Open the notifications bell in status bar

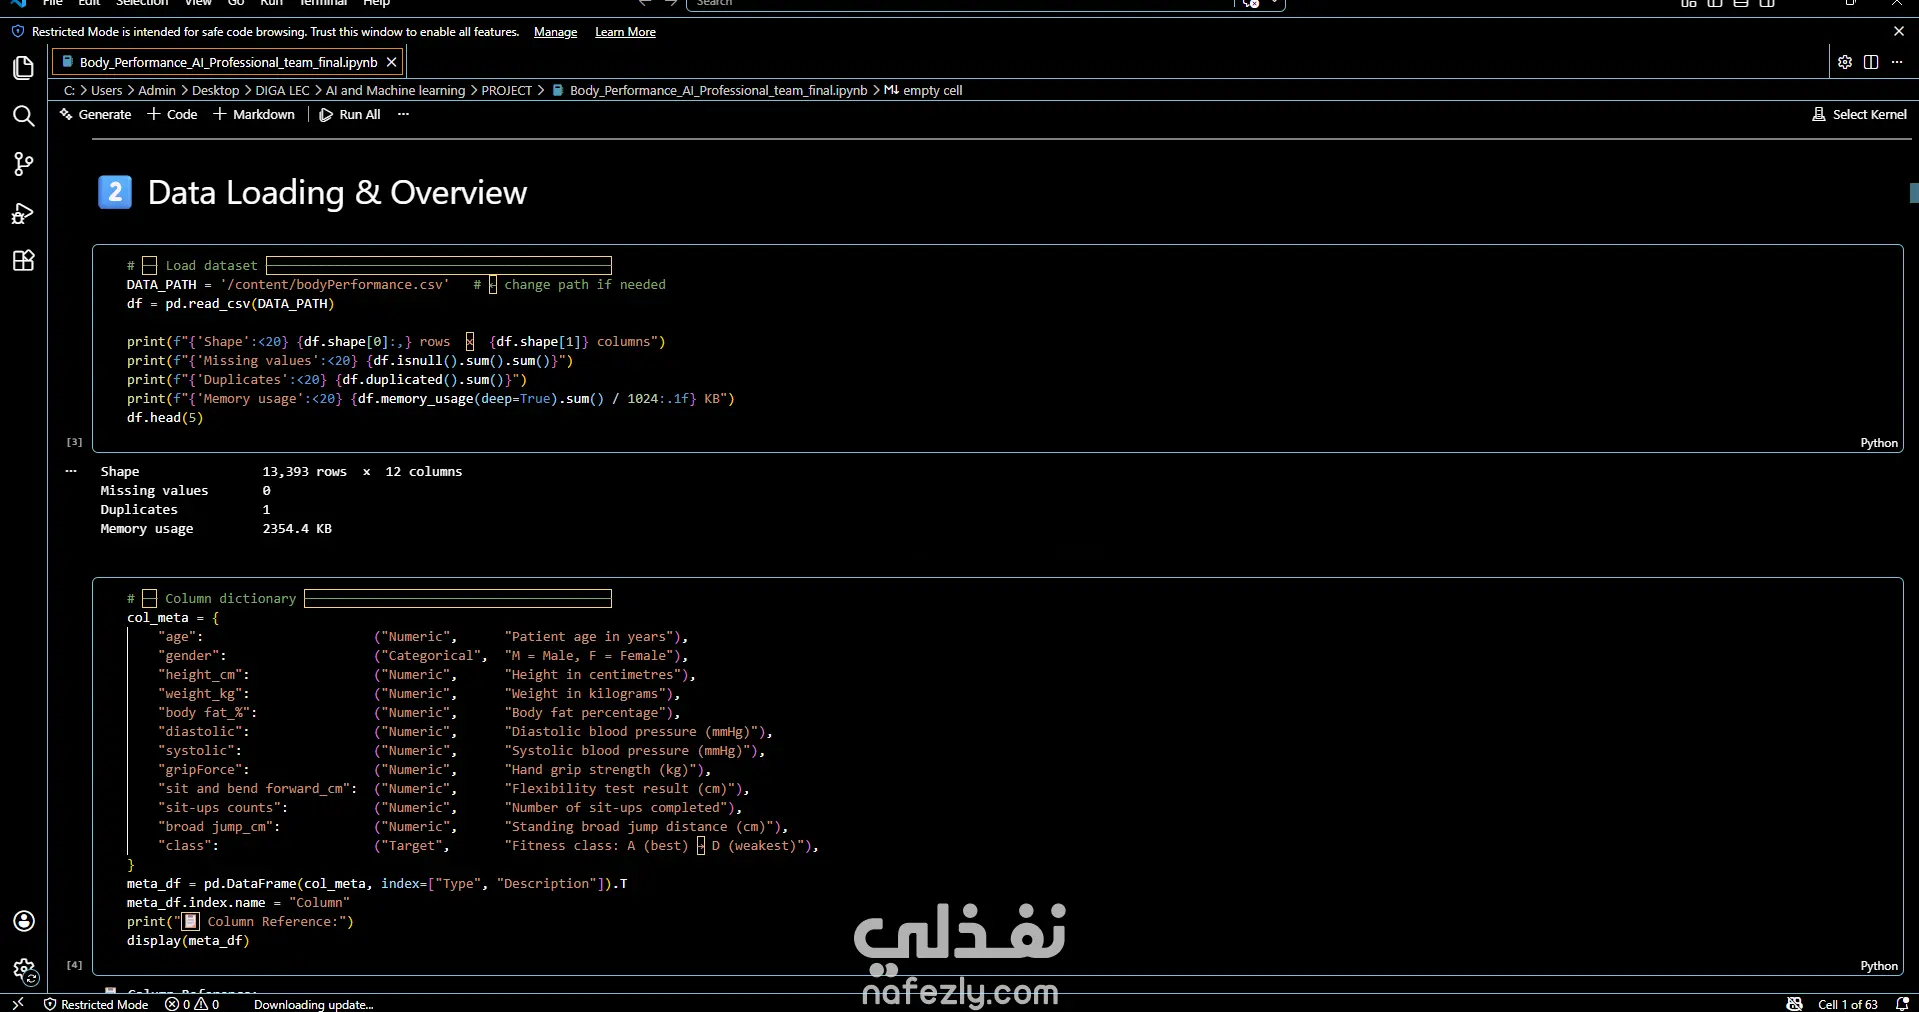pyautogui.click(x=1903, y=1004)
